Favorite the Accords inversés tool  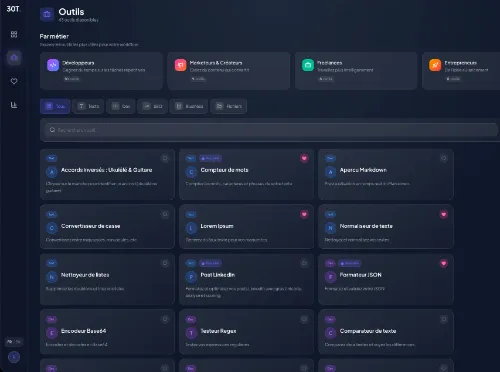[165, 158]
